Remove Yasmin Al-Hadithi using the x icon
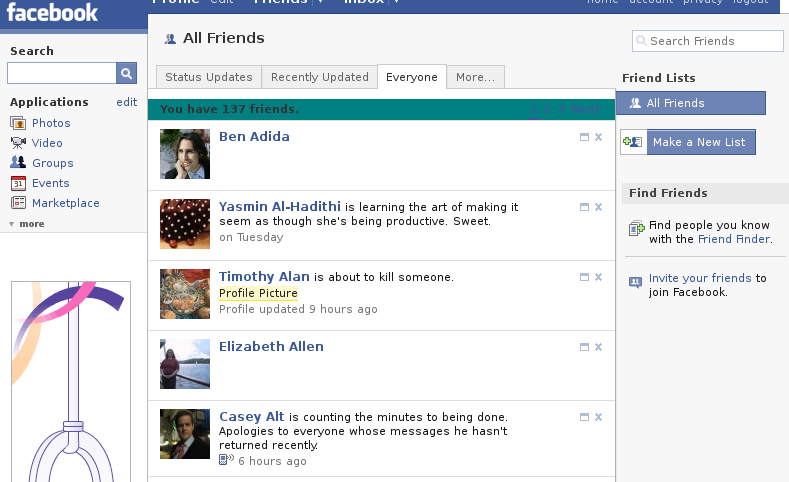This screenshot has width=789, height=482. (x=598, y=207)
